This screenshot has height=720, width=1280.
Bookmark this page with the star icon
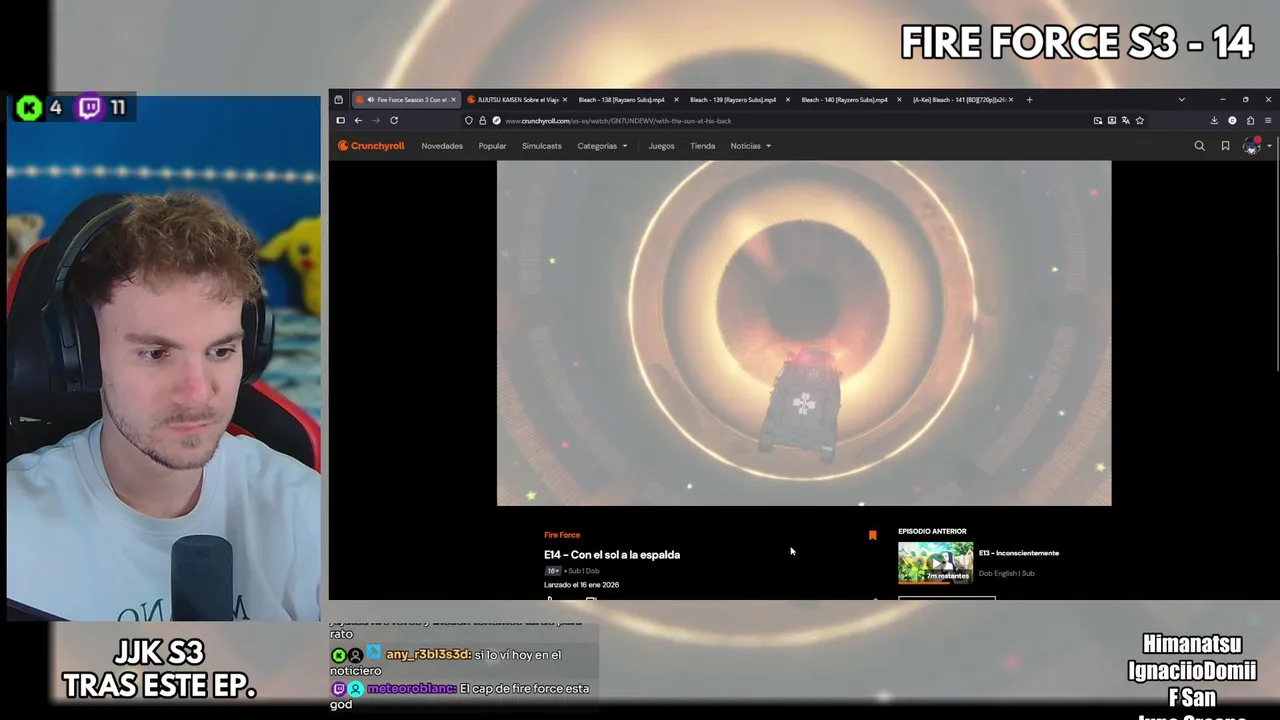pyautogui.click(x=1139, y=120)
